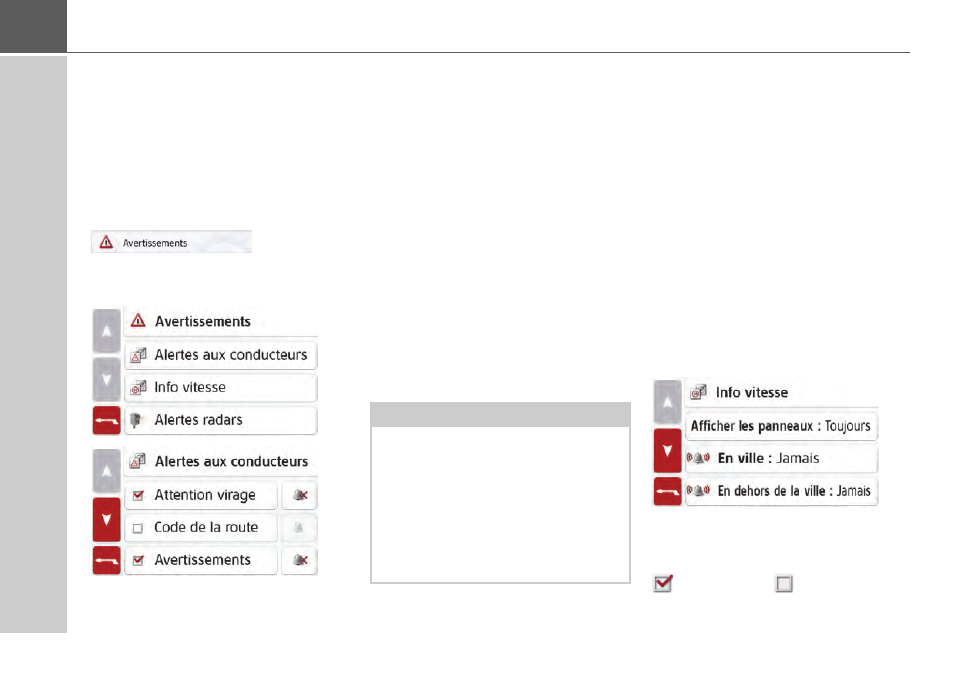The width and height of the screenshot is (954, 673).
Task: Open Alertes aux conducteurs menu entry
Action: click(x=220, y=355)
